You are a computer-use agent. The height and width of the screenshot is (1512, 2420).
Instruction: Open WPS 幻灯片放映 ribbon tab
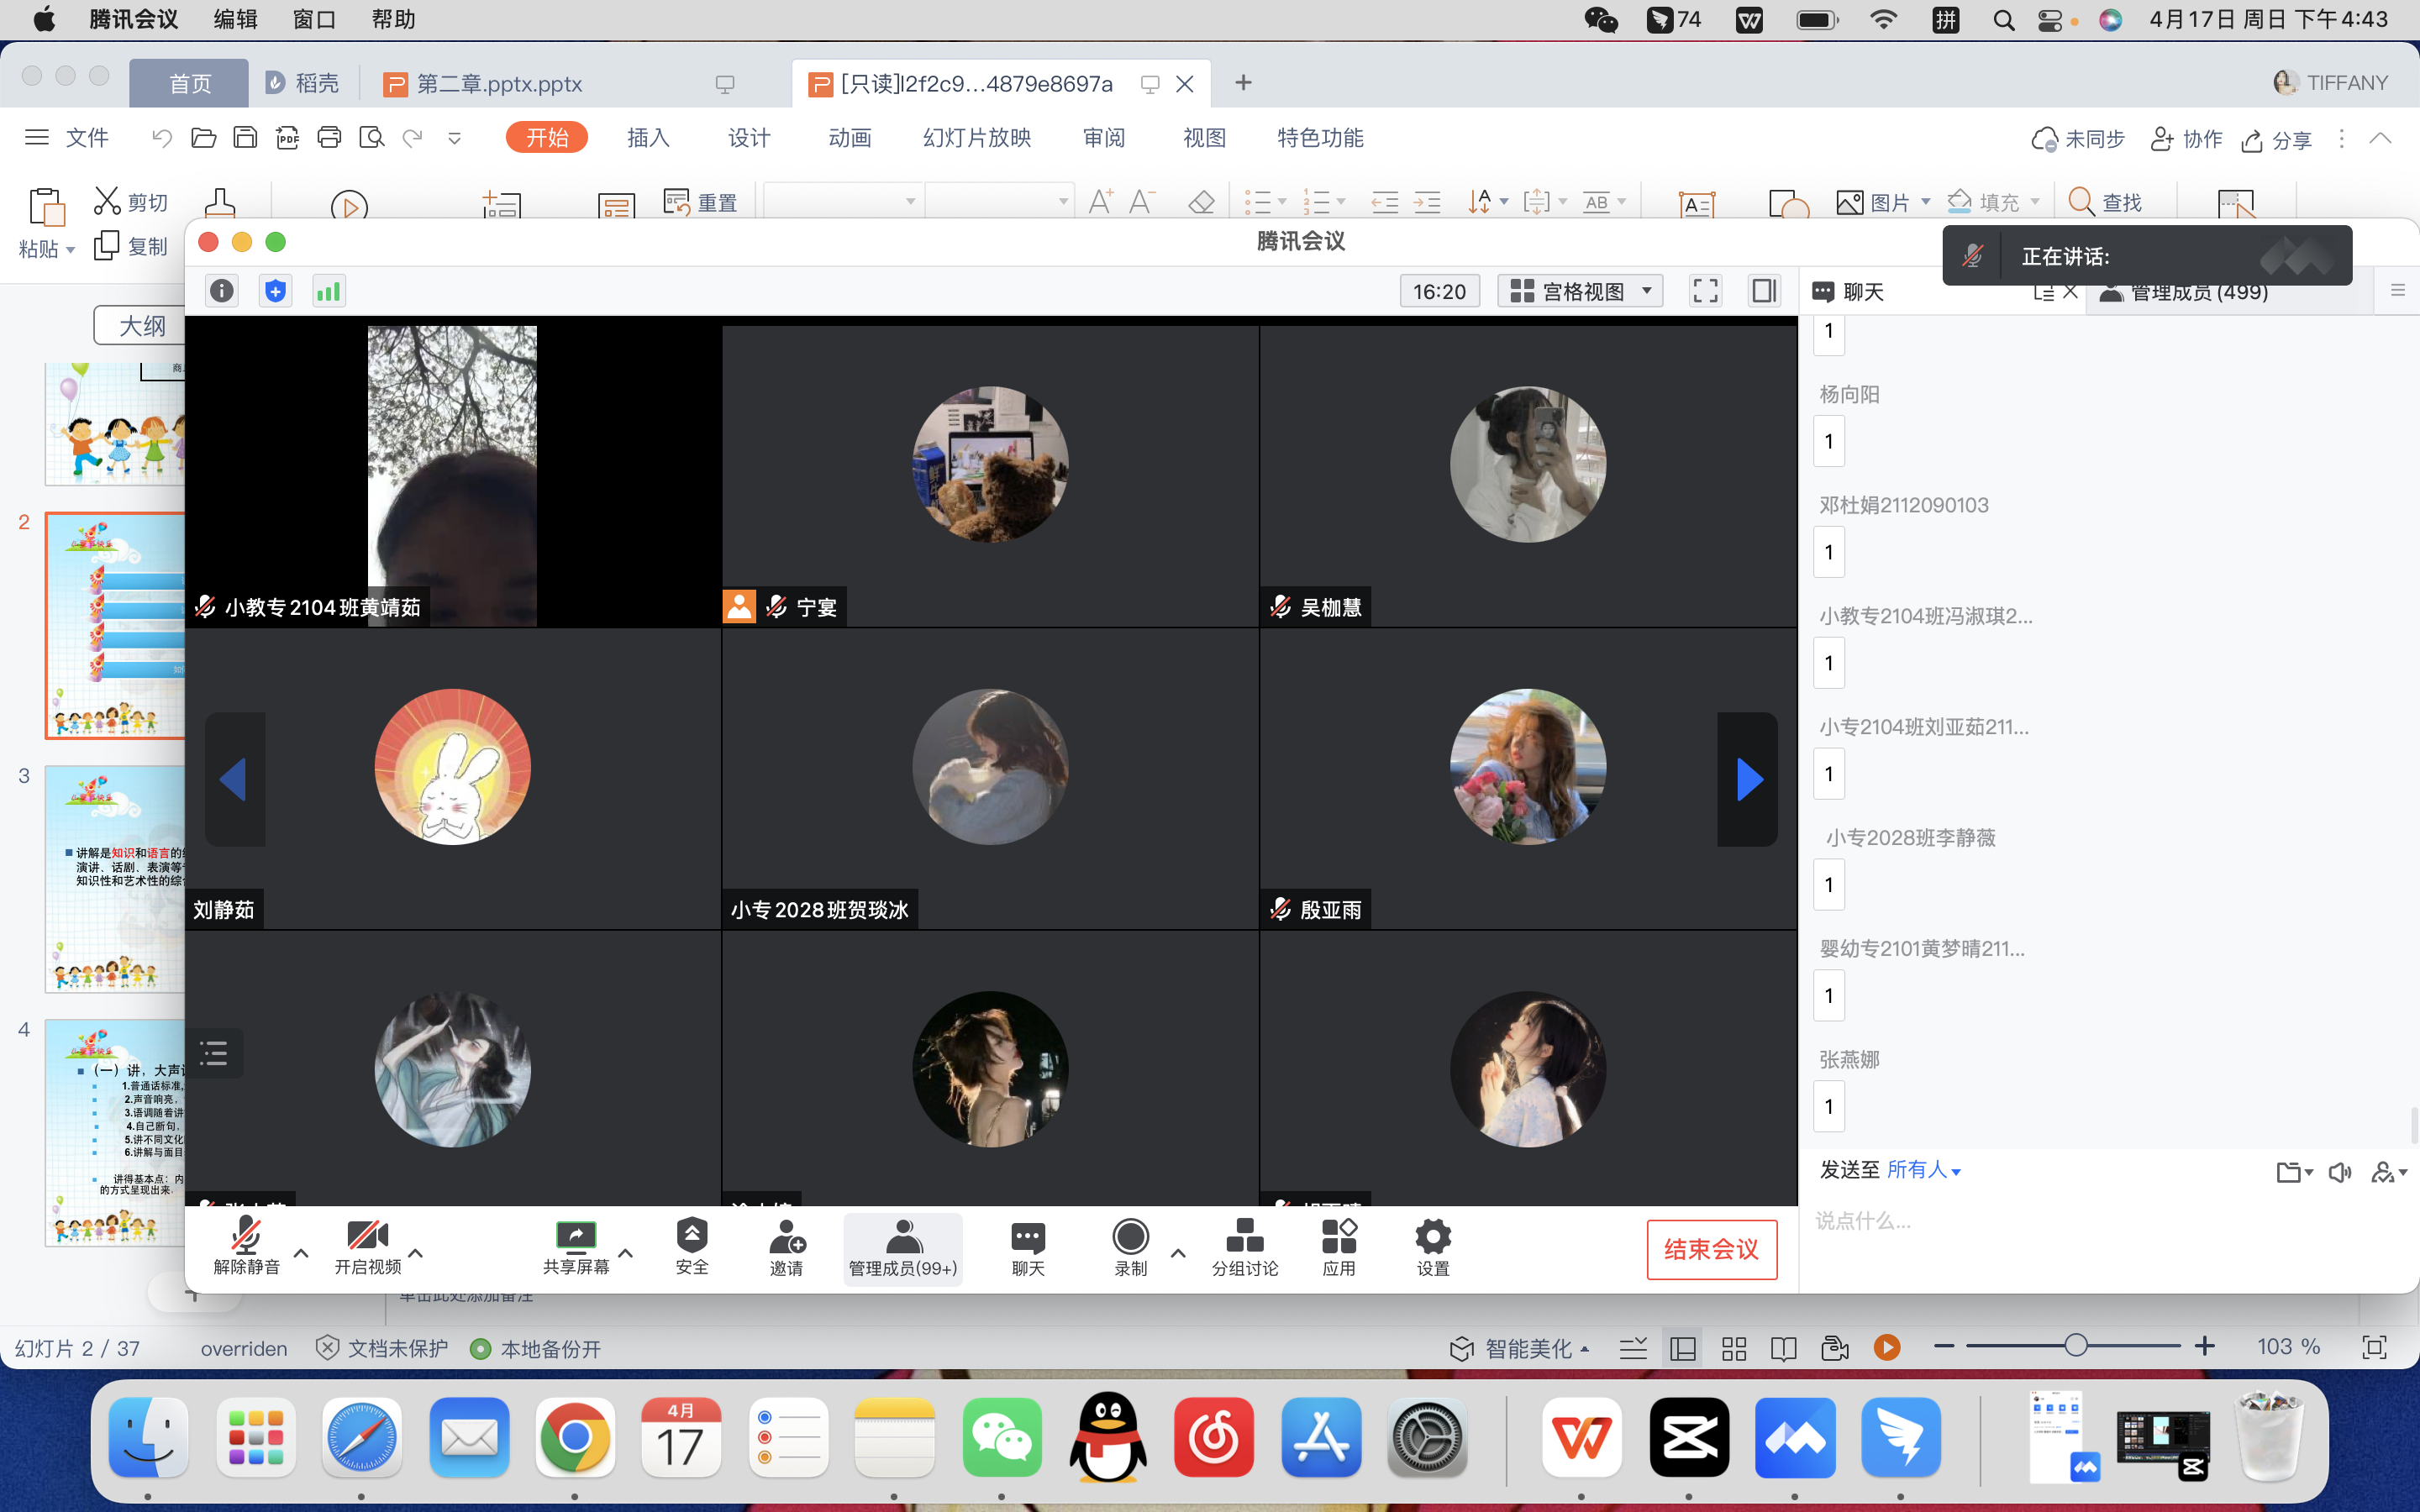[976, 138]
